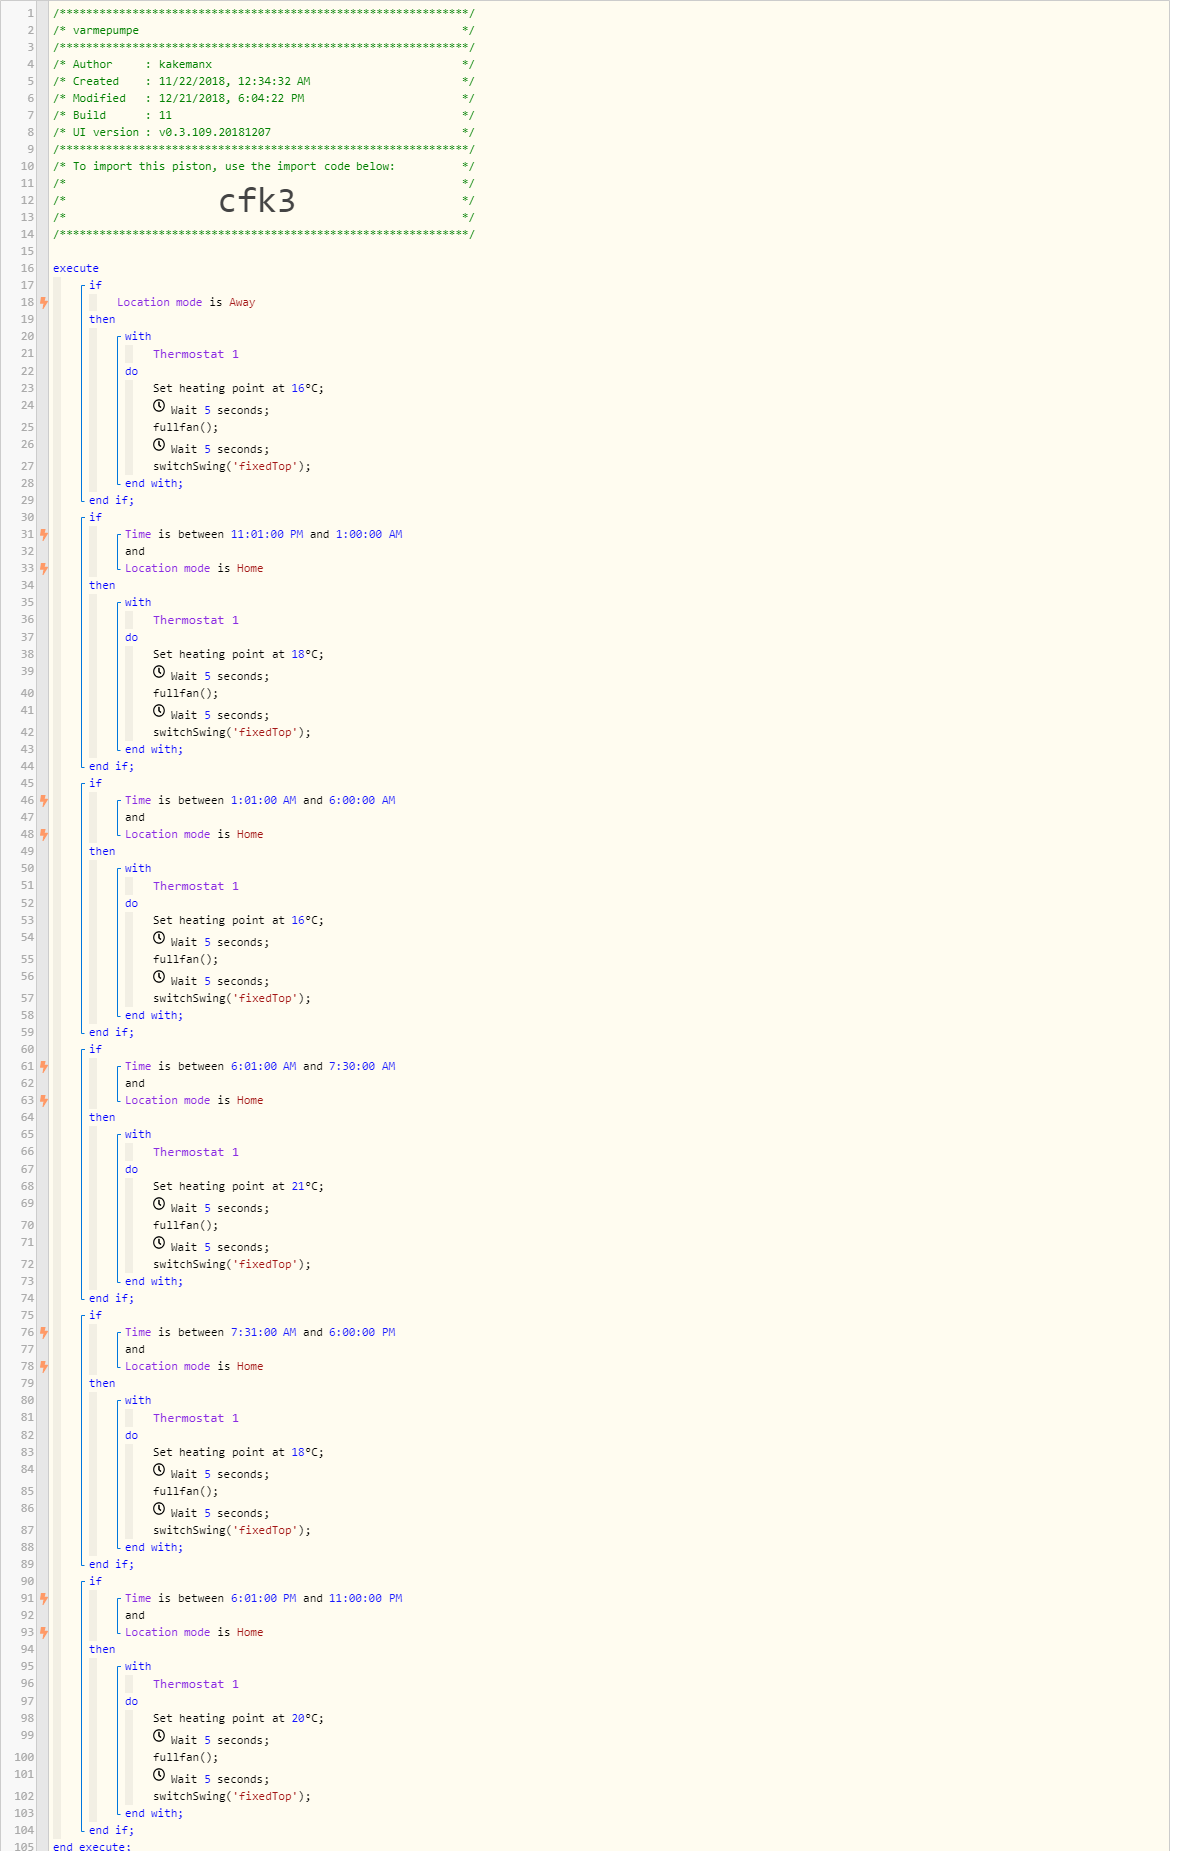Screen dimensions: 1178x1851
Task: Click Thermostat 1 on line 51
Action: [196, 886]
